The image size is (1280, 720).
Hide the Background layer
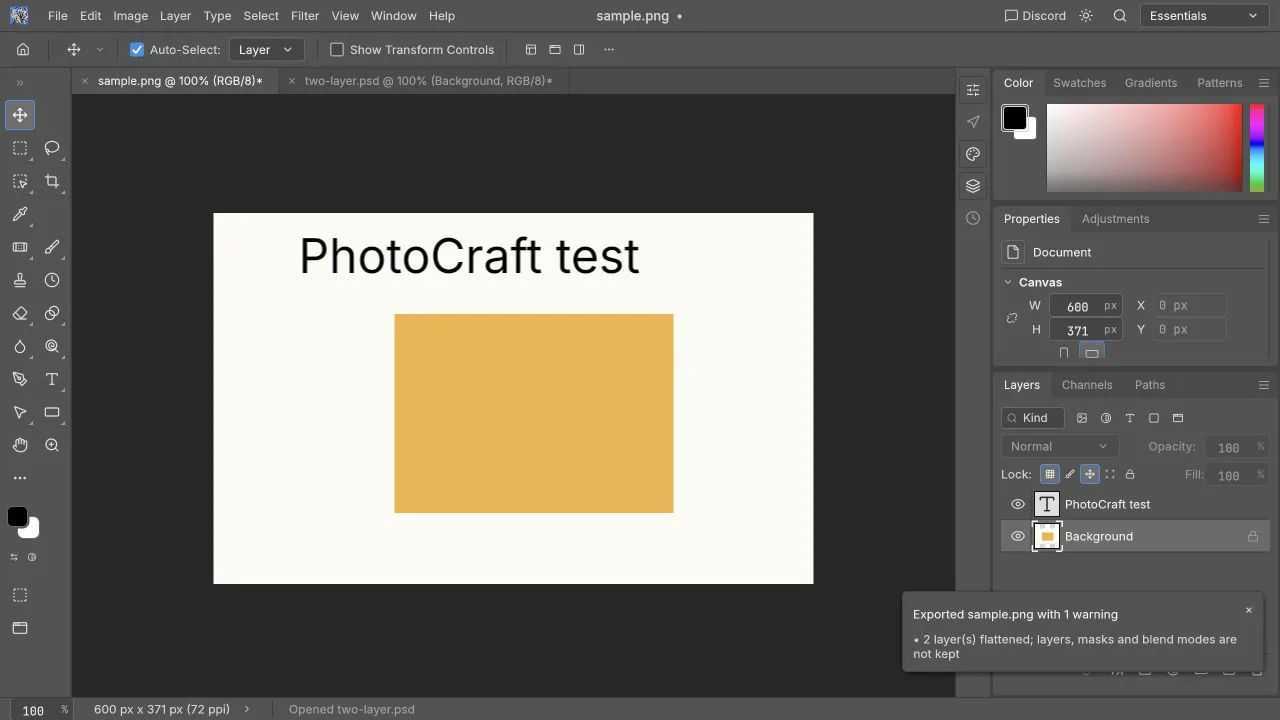[1018, 536]
